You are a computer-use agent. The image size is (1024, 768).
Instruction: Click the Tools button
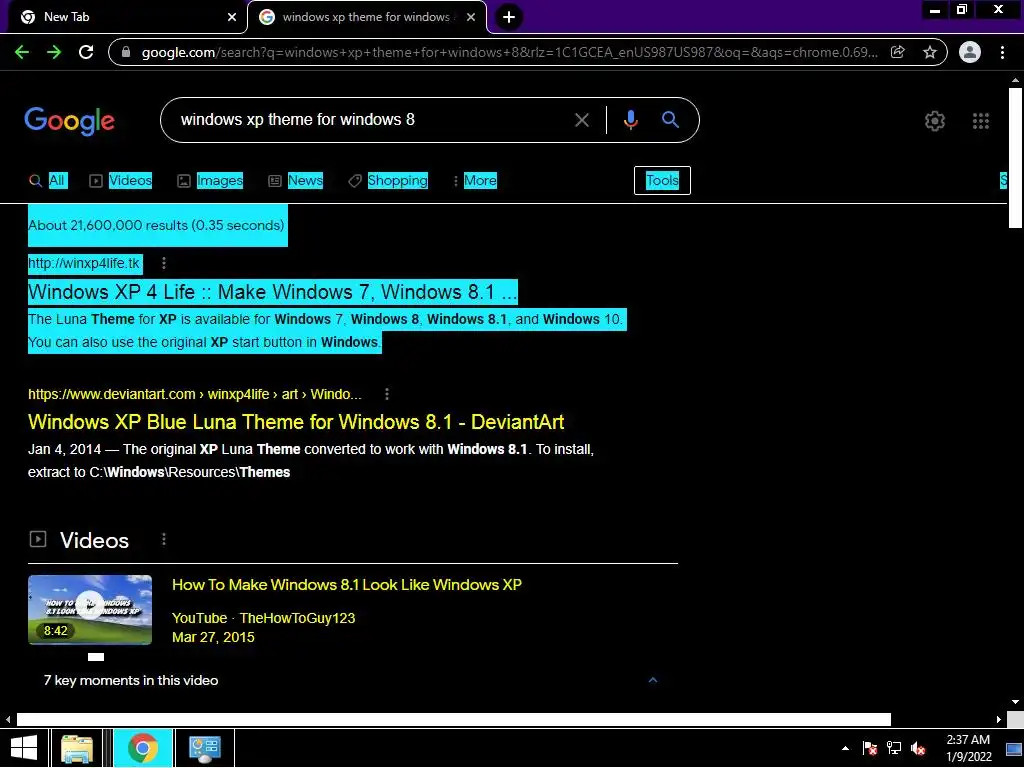[x=662, y=180]
